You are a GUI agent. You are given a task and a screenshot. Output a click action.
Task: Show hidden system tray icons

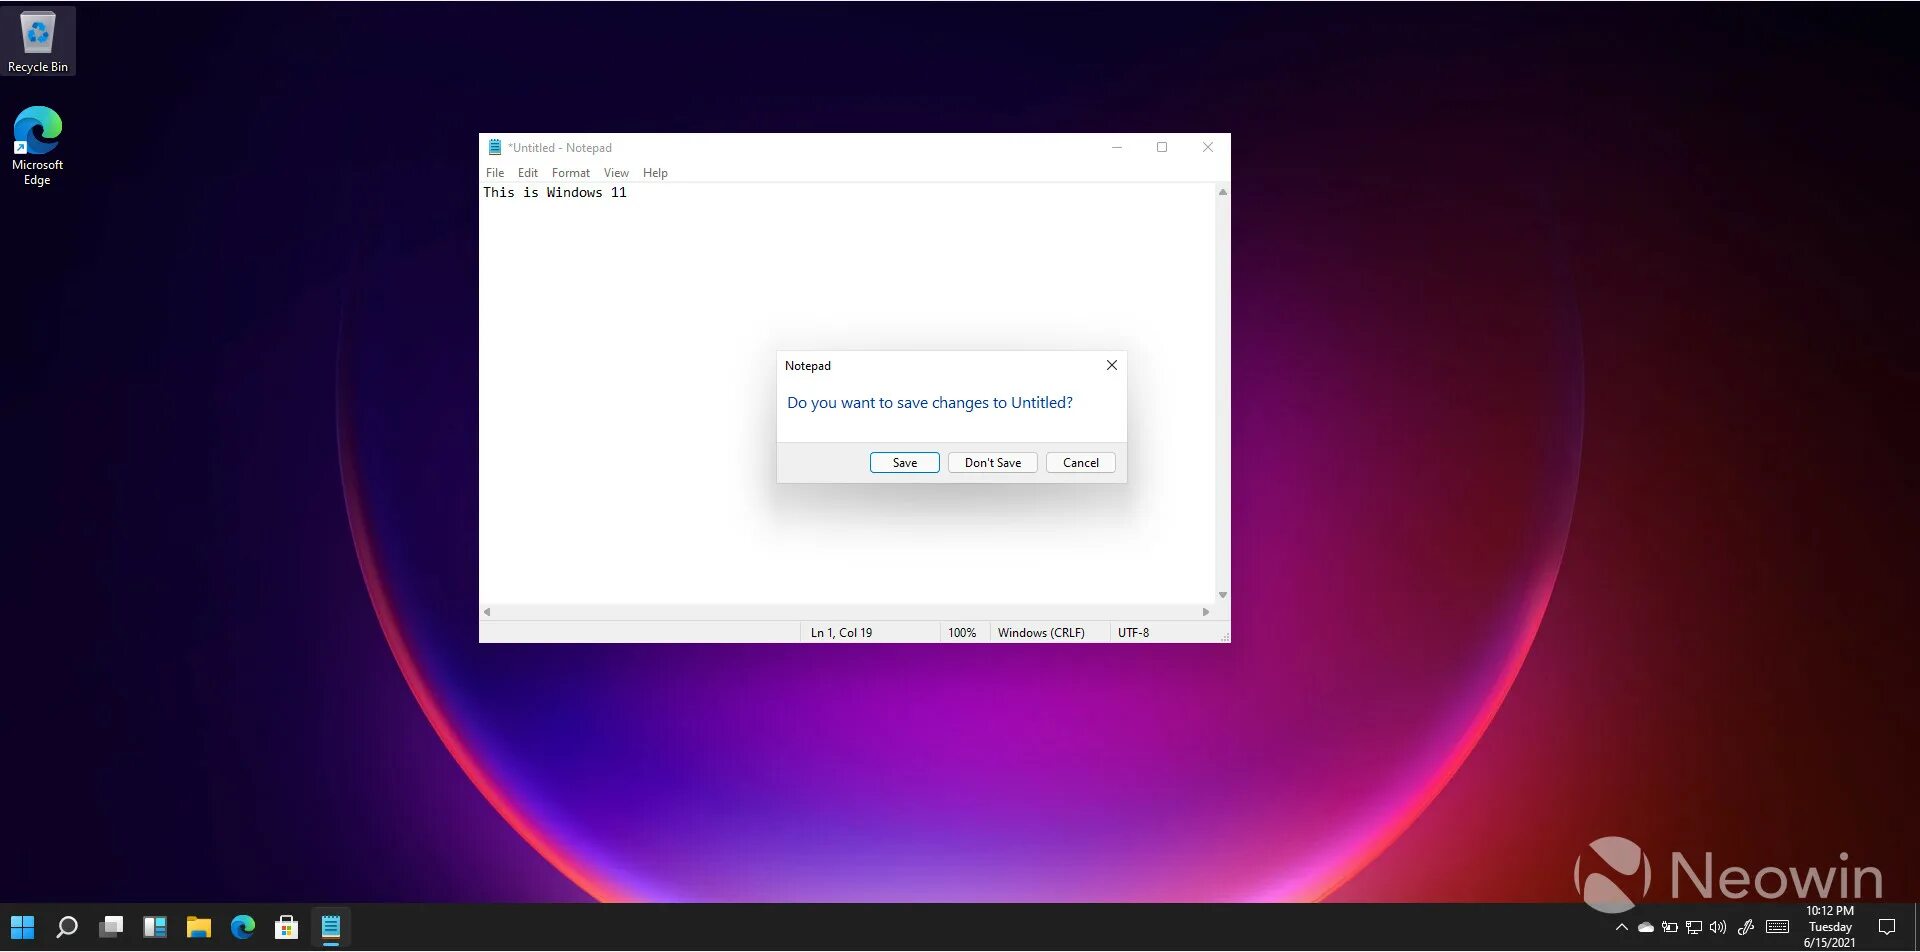click(1621, 927)
